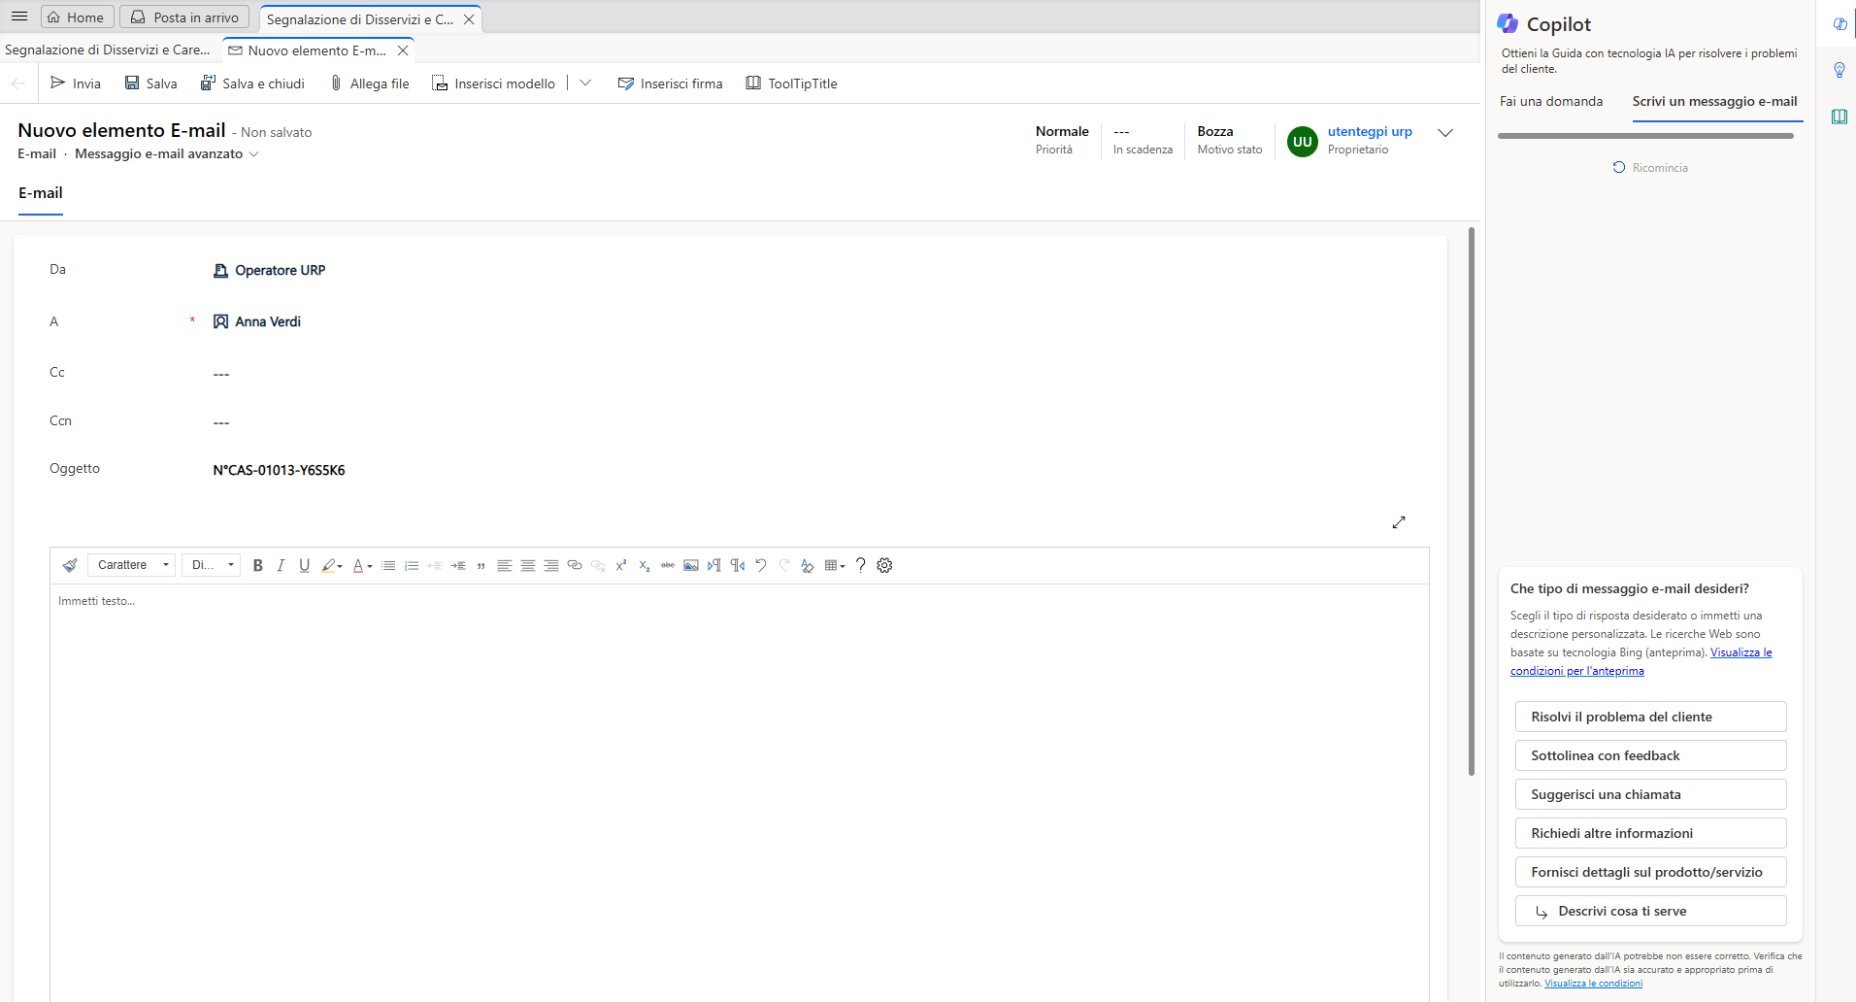
Task: Toggle bold formatting in the email editor
Action: [257, 565]
